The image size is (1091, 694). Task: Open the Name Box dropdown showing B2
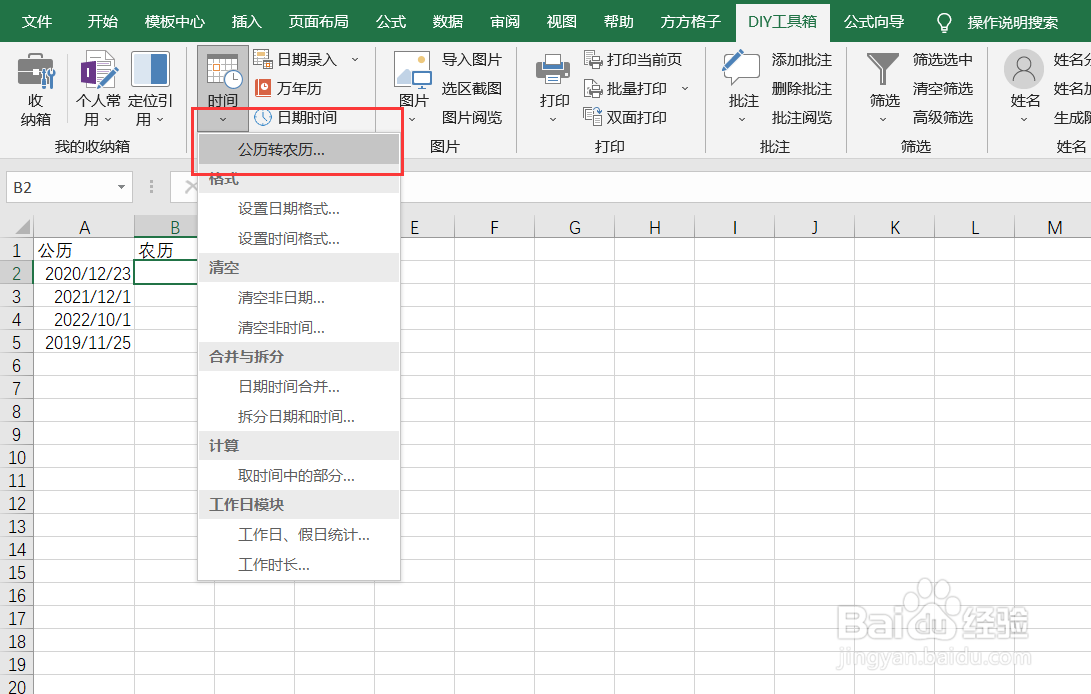(x=119, y=187)
